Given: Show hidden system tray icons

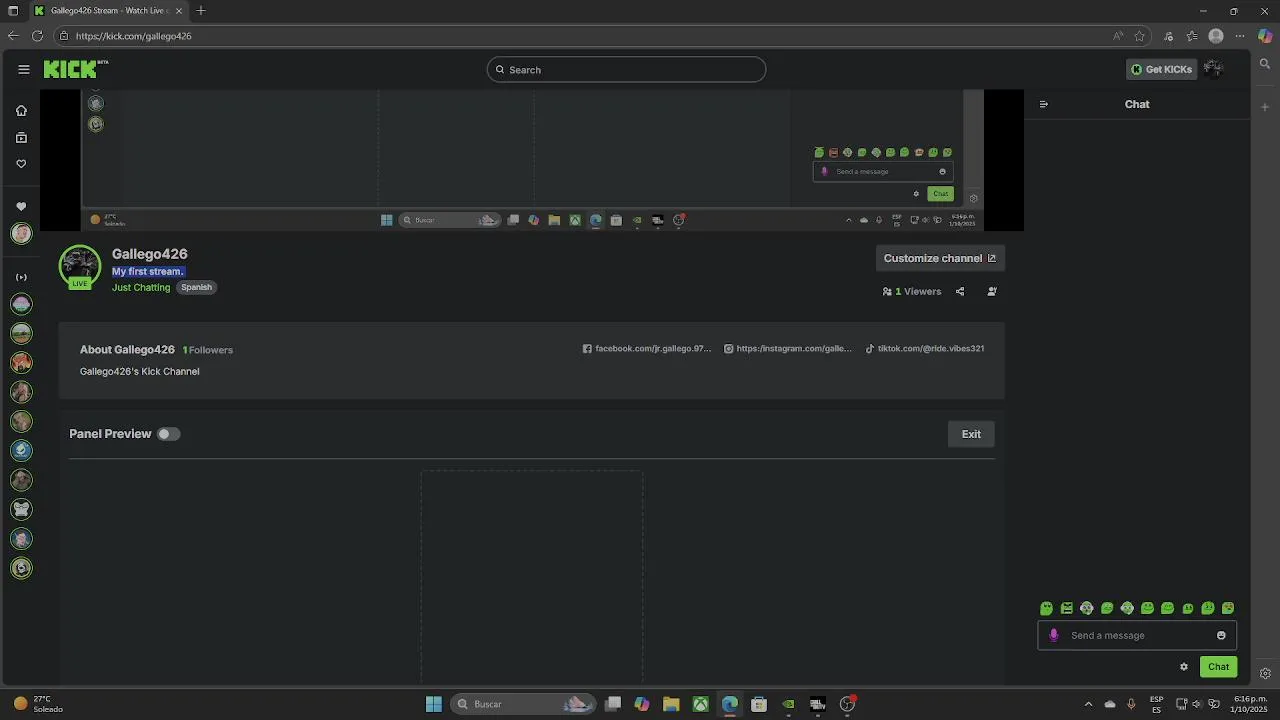Looking at the screenshot, I should click(1088, 704).
